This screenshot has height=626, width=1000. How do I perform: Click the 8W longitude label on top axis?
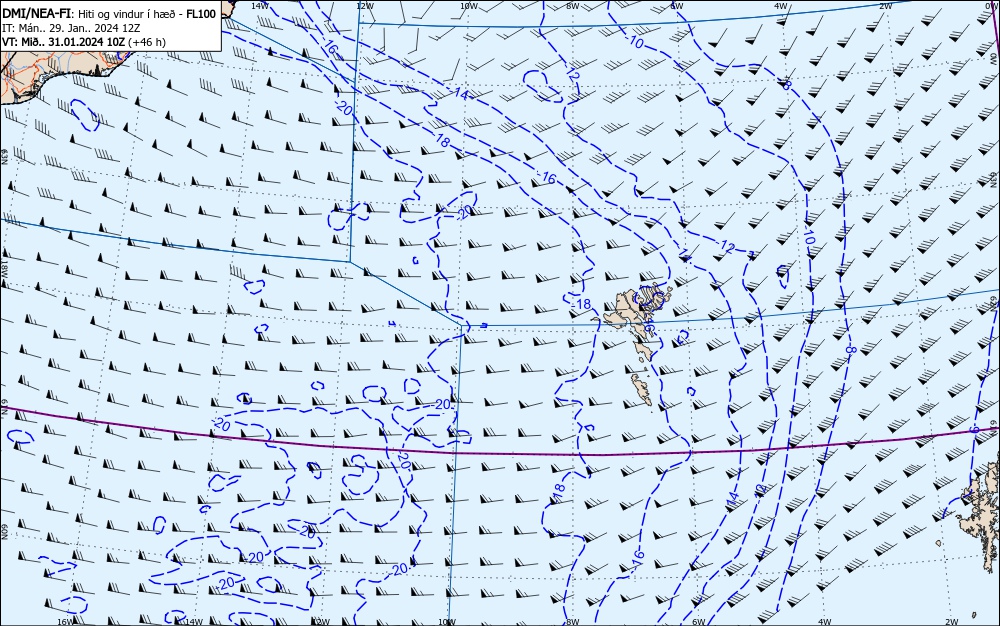pyautogui.click(x=573, y=6)
